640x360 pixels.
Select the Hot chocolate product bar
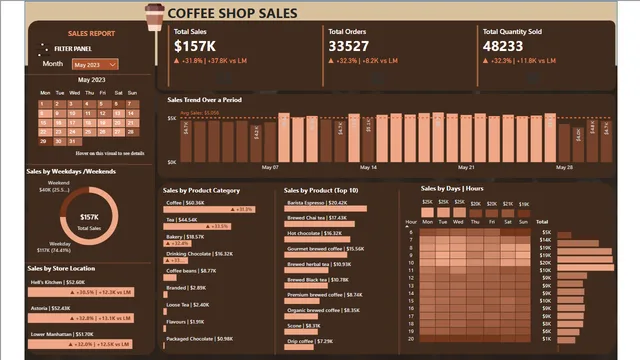coord(317,240)
